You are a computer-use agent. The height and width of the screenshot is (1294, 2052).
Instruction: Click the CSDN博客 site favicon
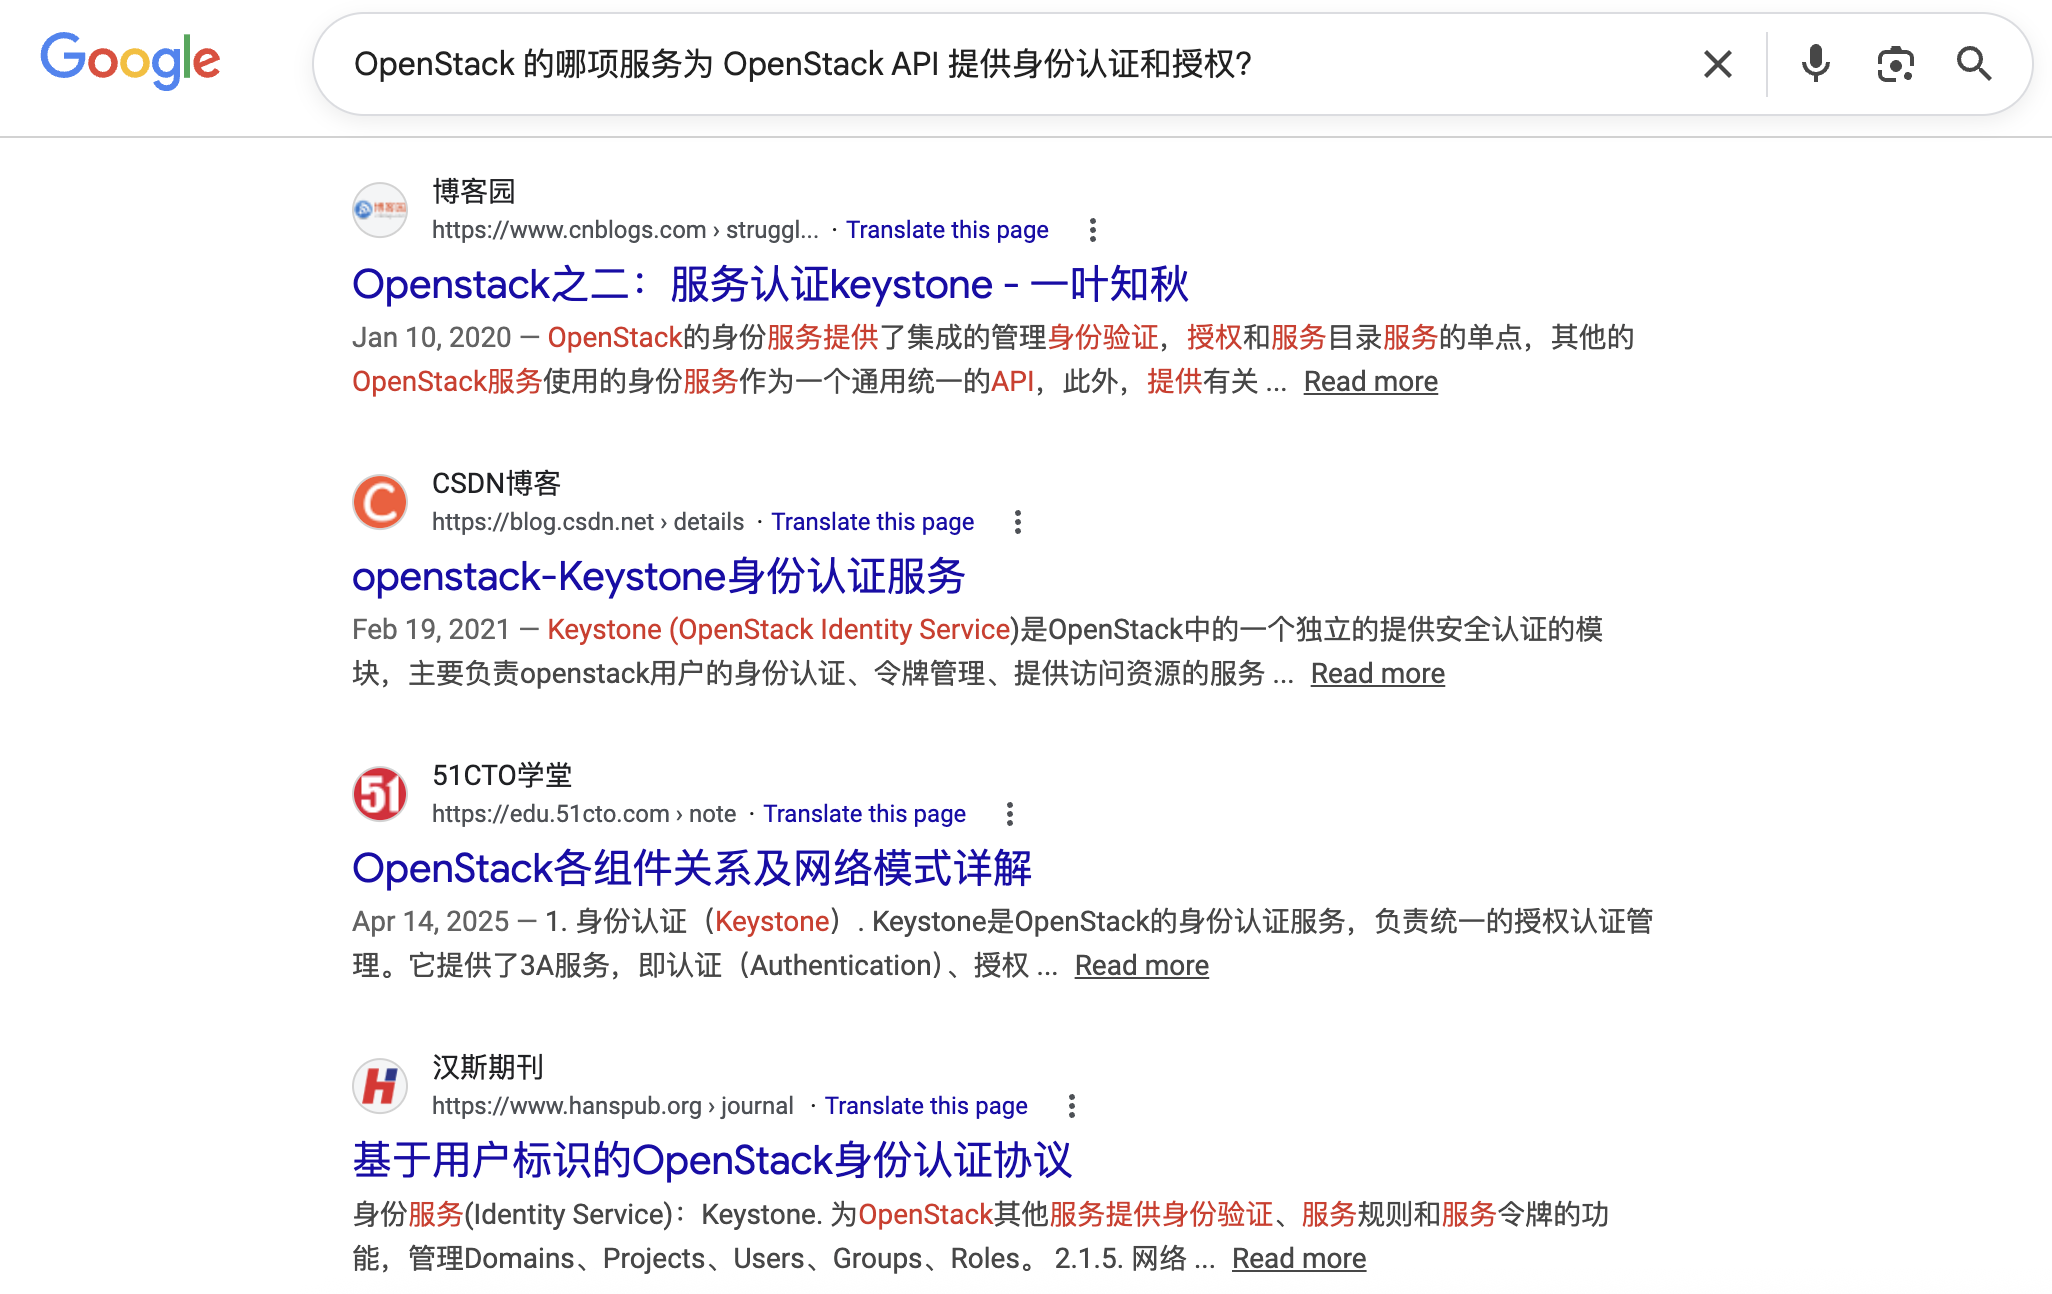(x=380, y=502)
